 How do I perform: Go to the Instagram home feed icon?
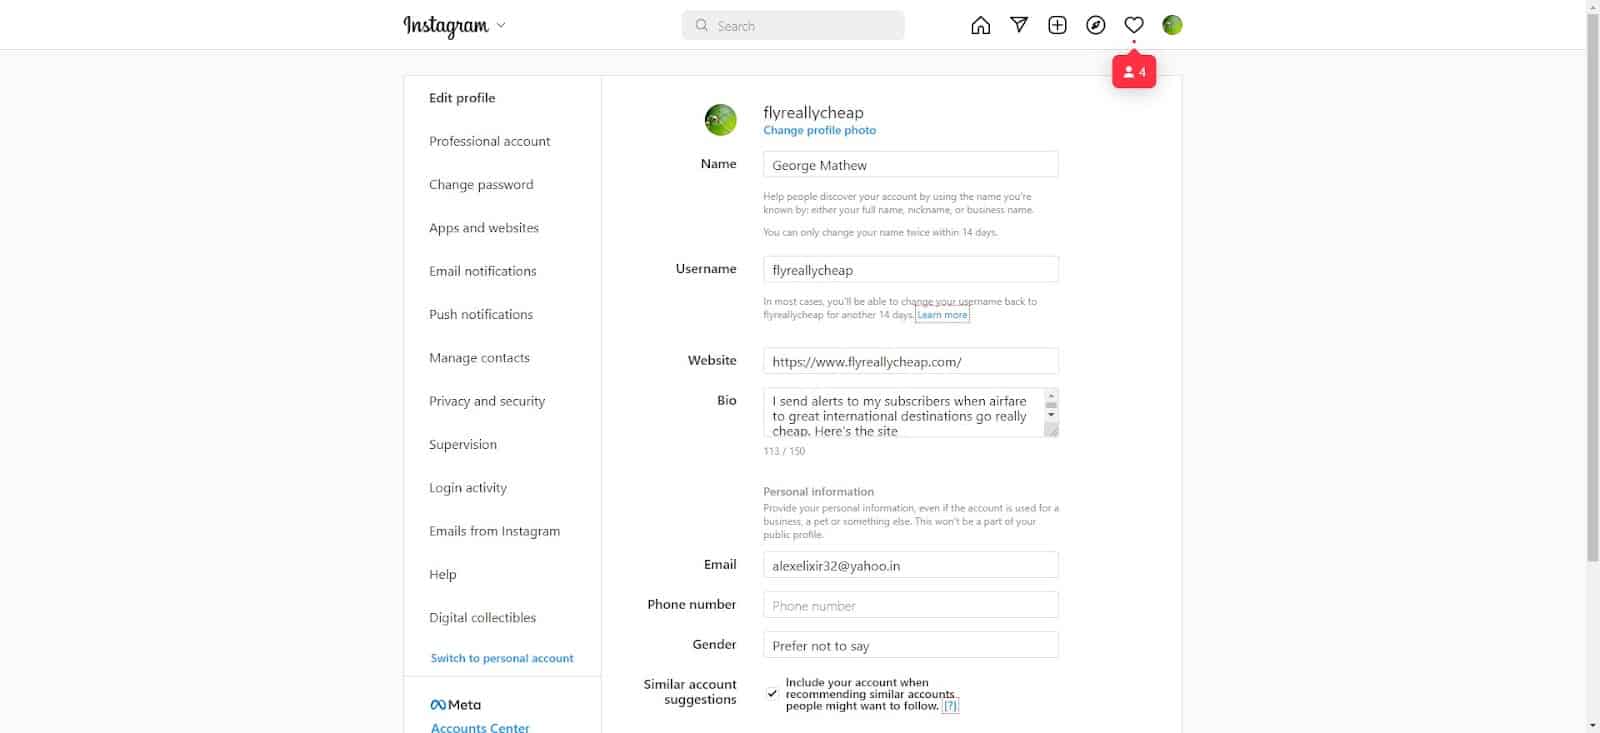coord(980,26)
